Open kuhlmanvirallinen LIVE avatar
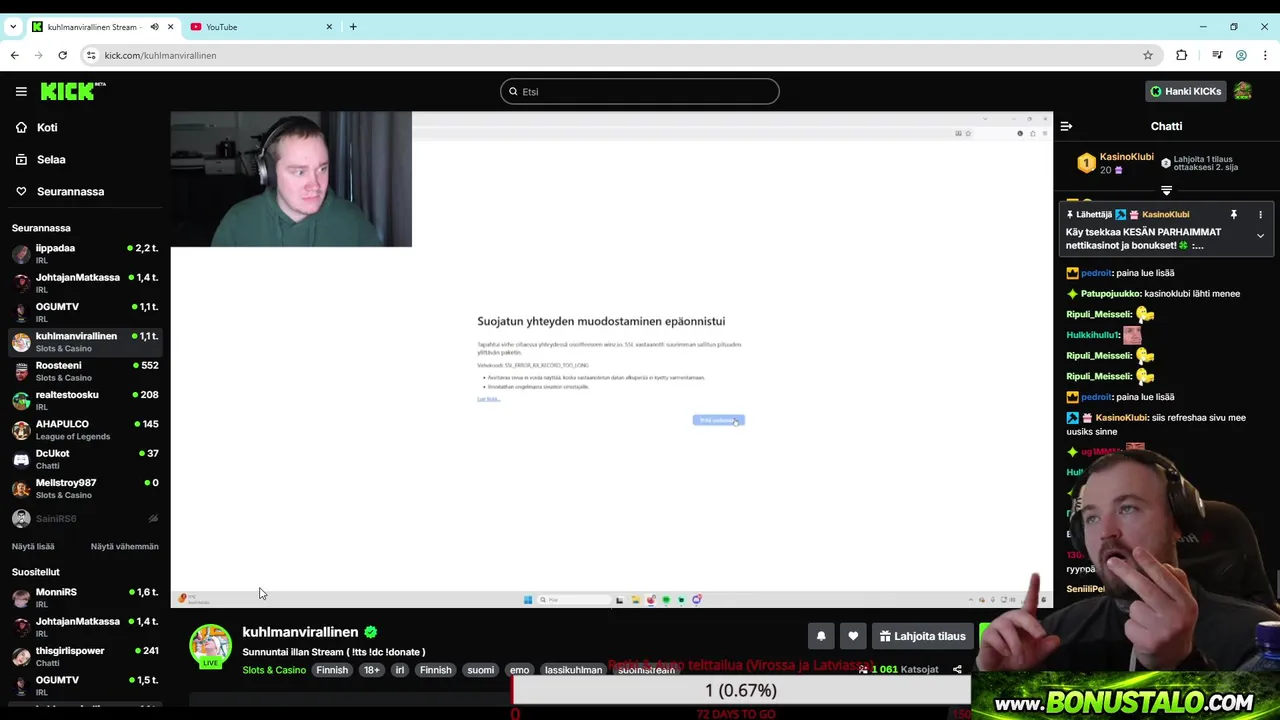The width and height of the screenshot is (1280, 720). point(210,646)
